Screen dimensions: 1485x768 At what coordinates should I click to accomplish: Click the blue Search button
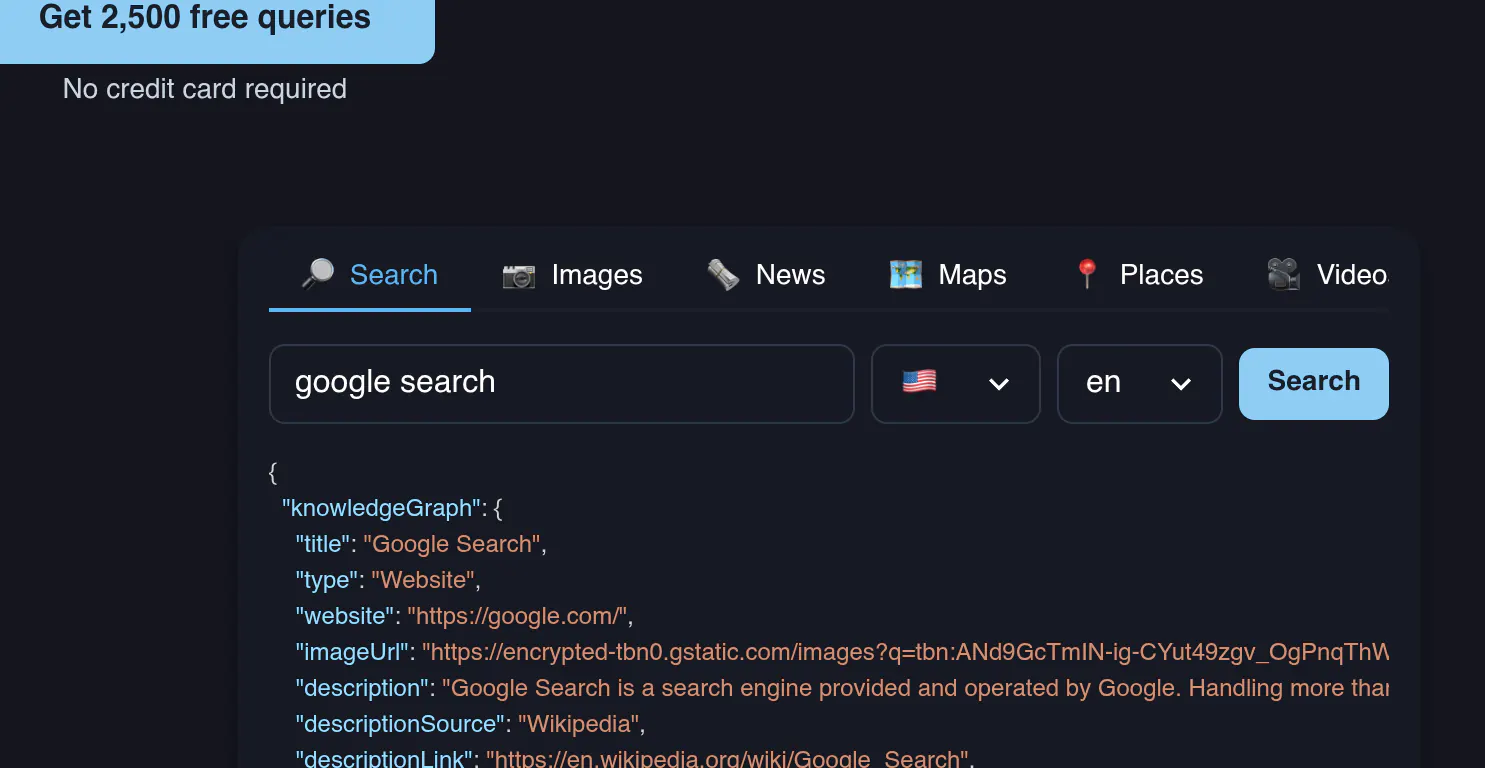coord(1314,384)
